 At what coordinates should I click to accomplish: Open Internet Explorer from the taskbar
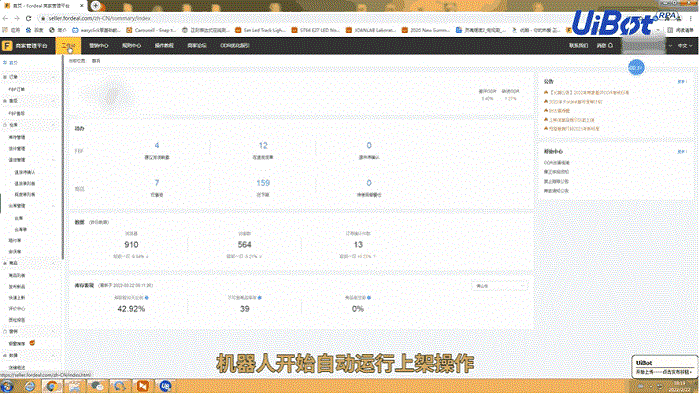click(x=29, y=386)
